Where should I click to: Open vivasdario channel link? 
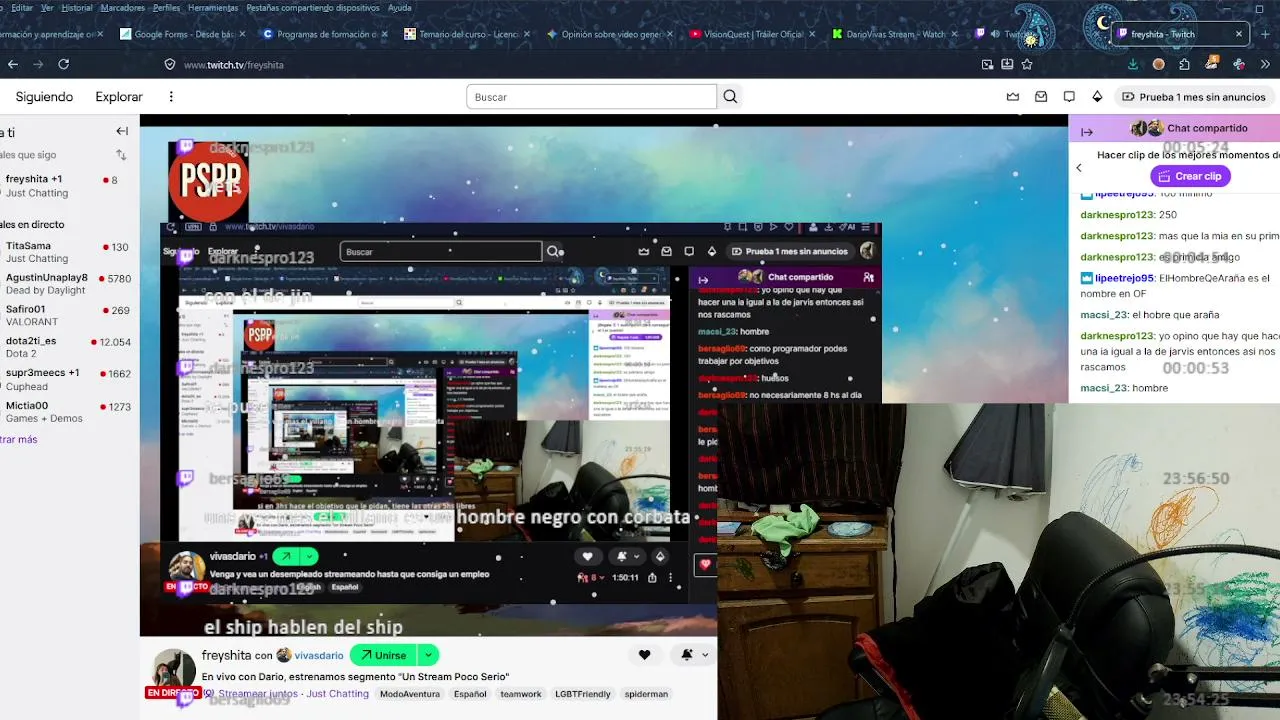[x=319, y=656]
